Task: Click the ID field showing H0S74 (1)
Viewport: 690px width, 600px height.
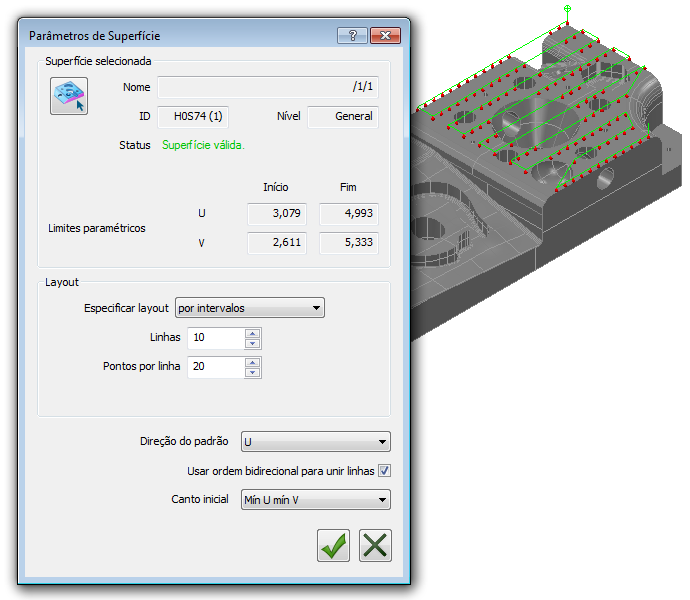Action: 193,117
